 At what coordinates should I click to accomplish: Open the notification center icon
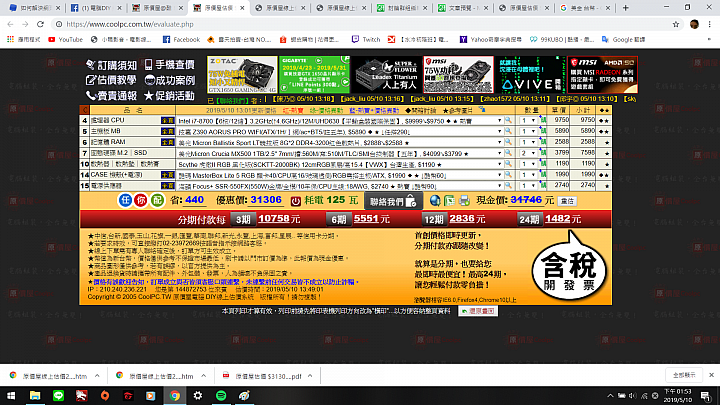(x=706, y=395)
